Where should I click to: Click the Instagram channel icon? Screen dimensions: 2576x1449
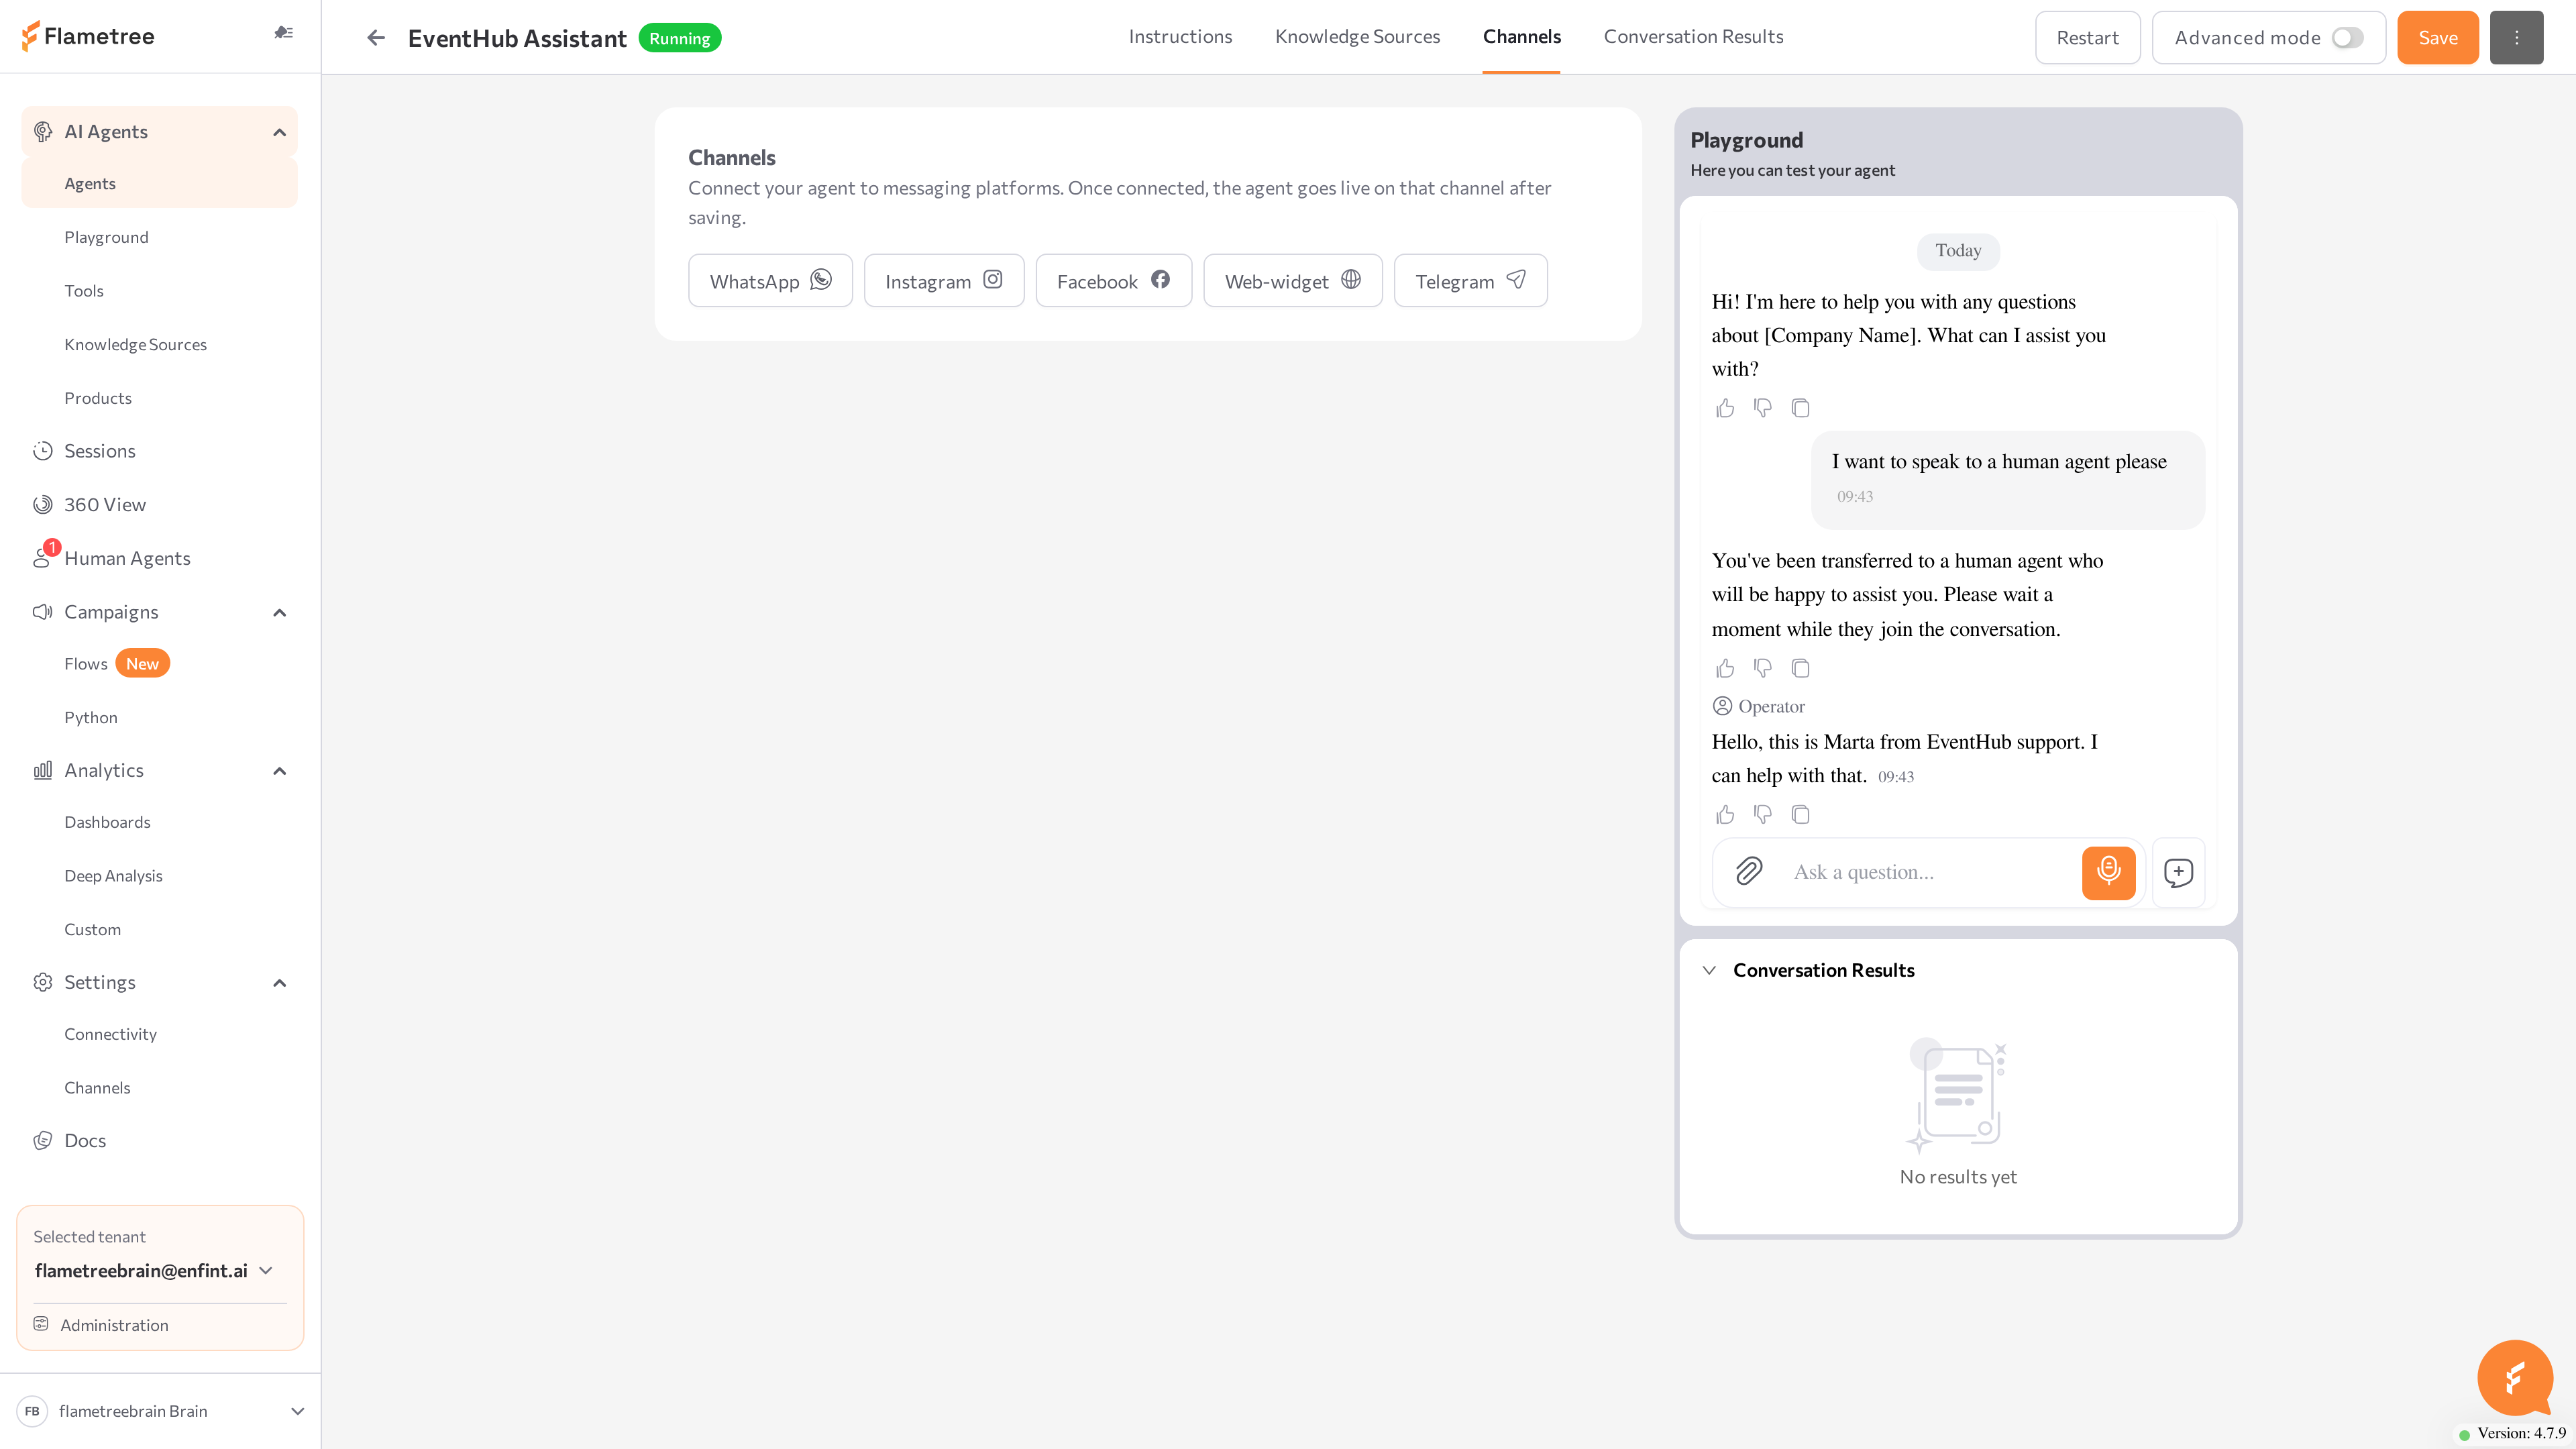point(992,280)
